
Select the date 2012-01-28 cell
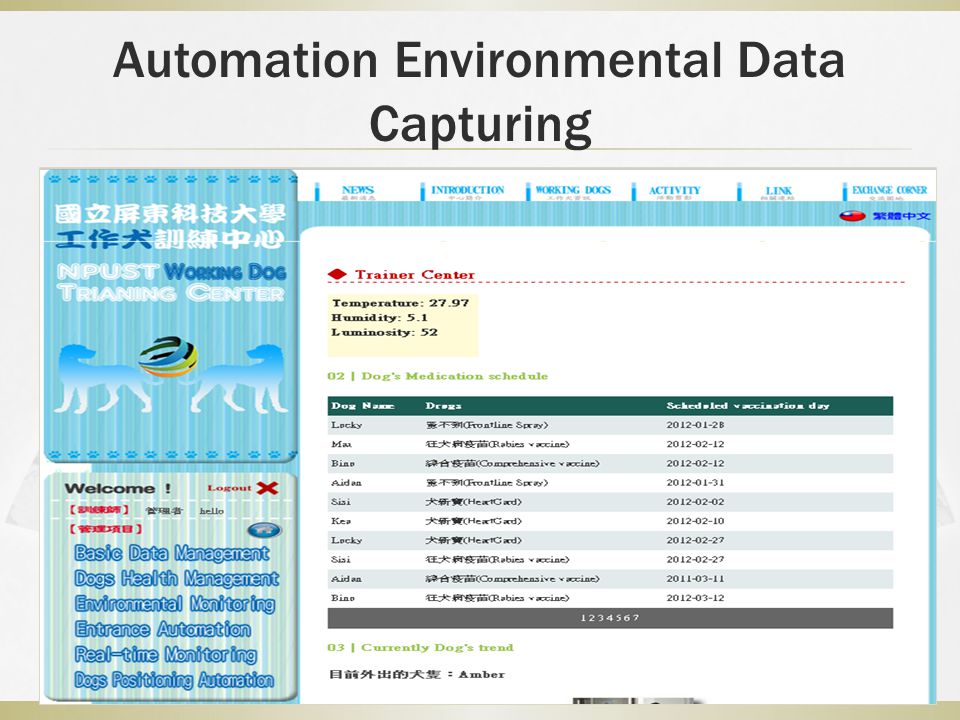695,425
